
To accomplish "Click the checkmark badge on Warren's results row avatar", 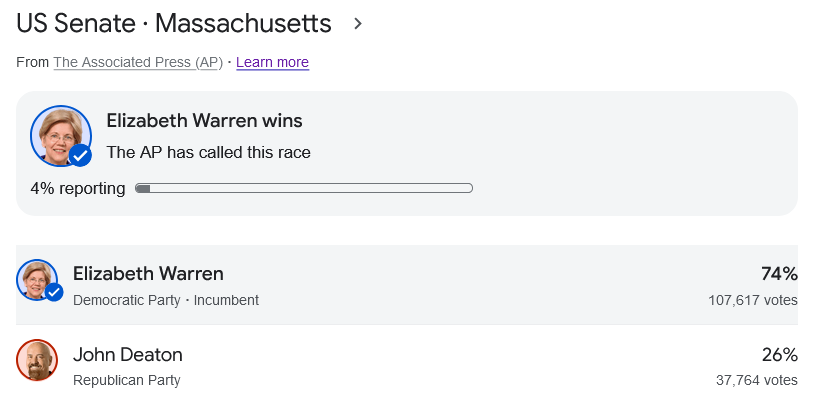I will pos(54,292).
